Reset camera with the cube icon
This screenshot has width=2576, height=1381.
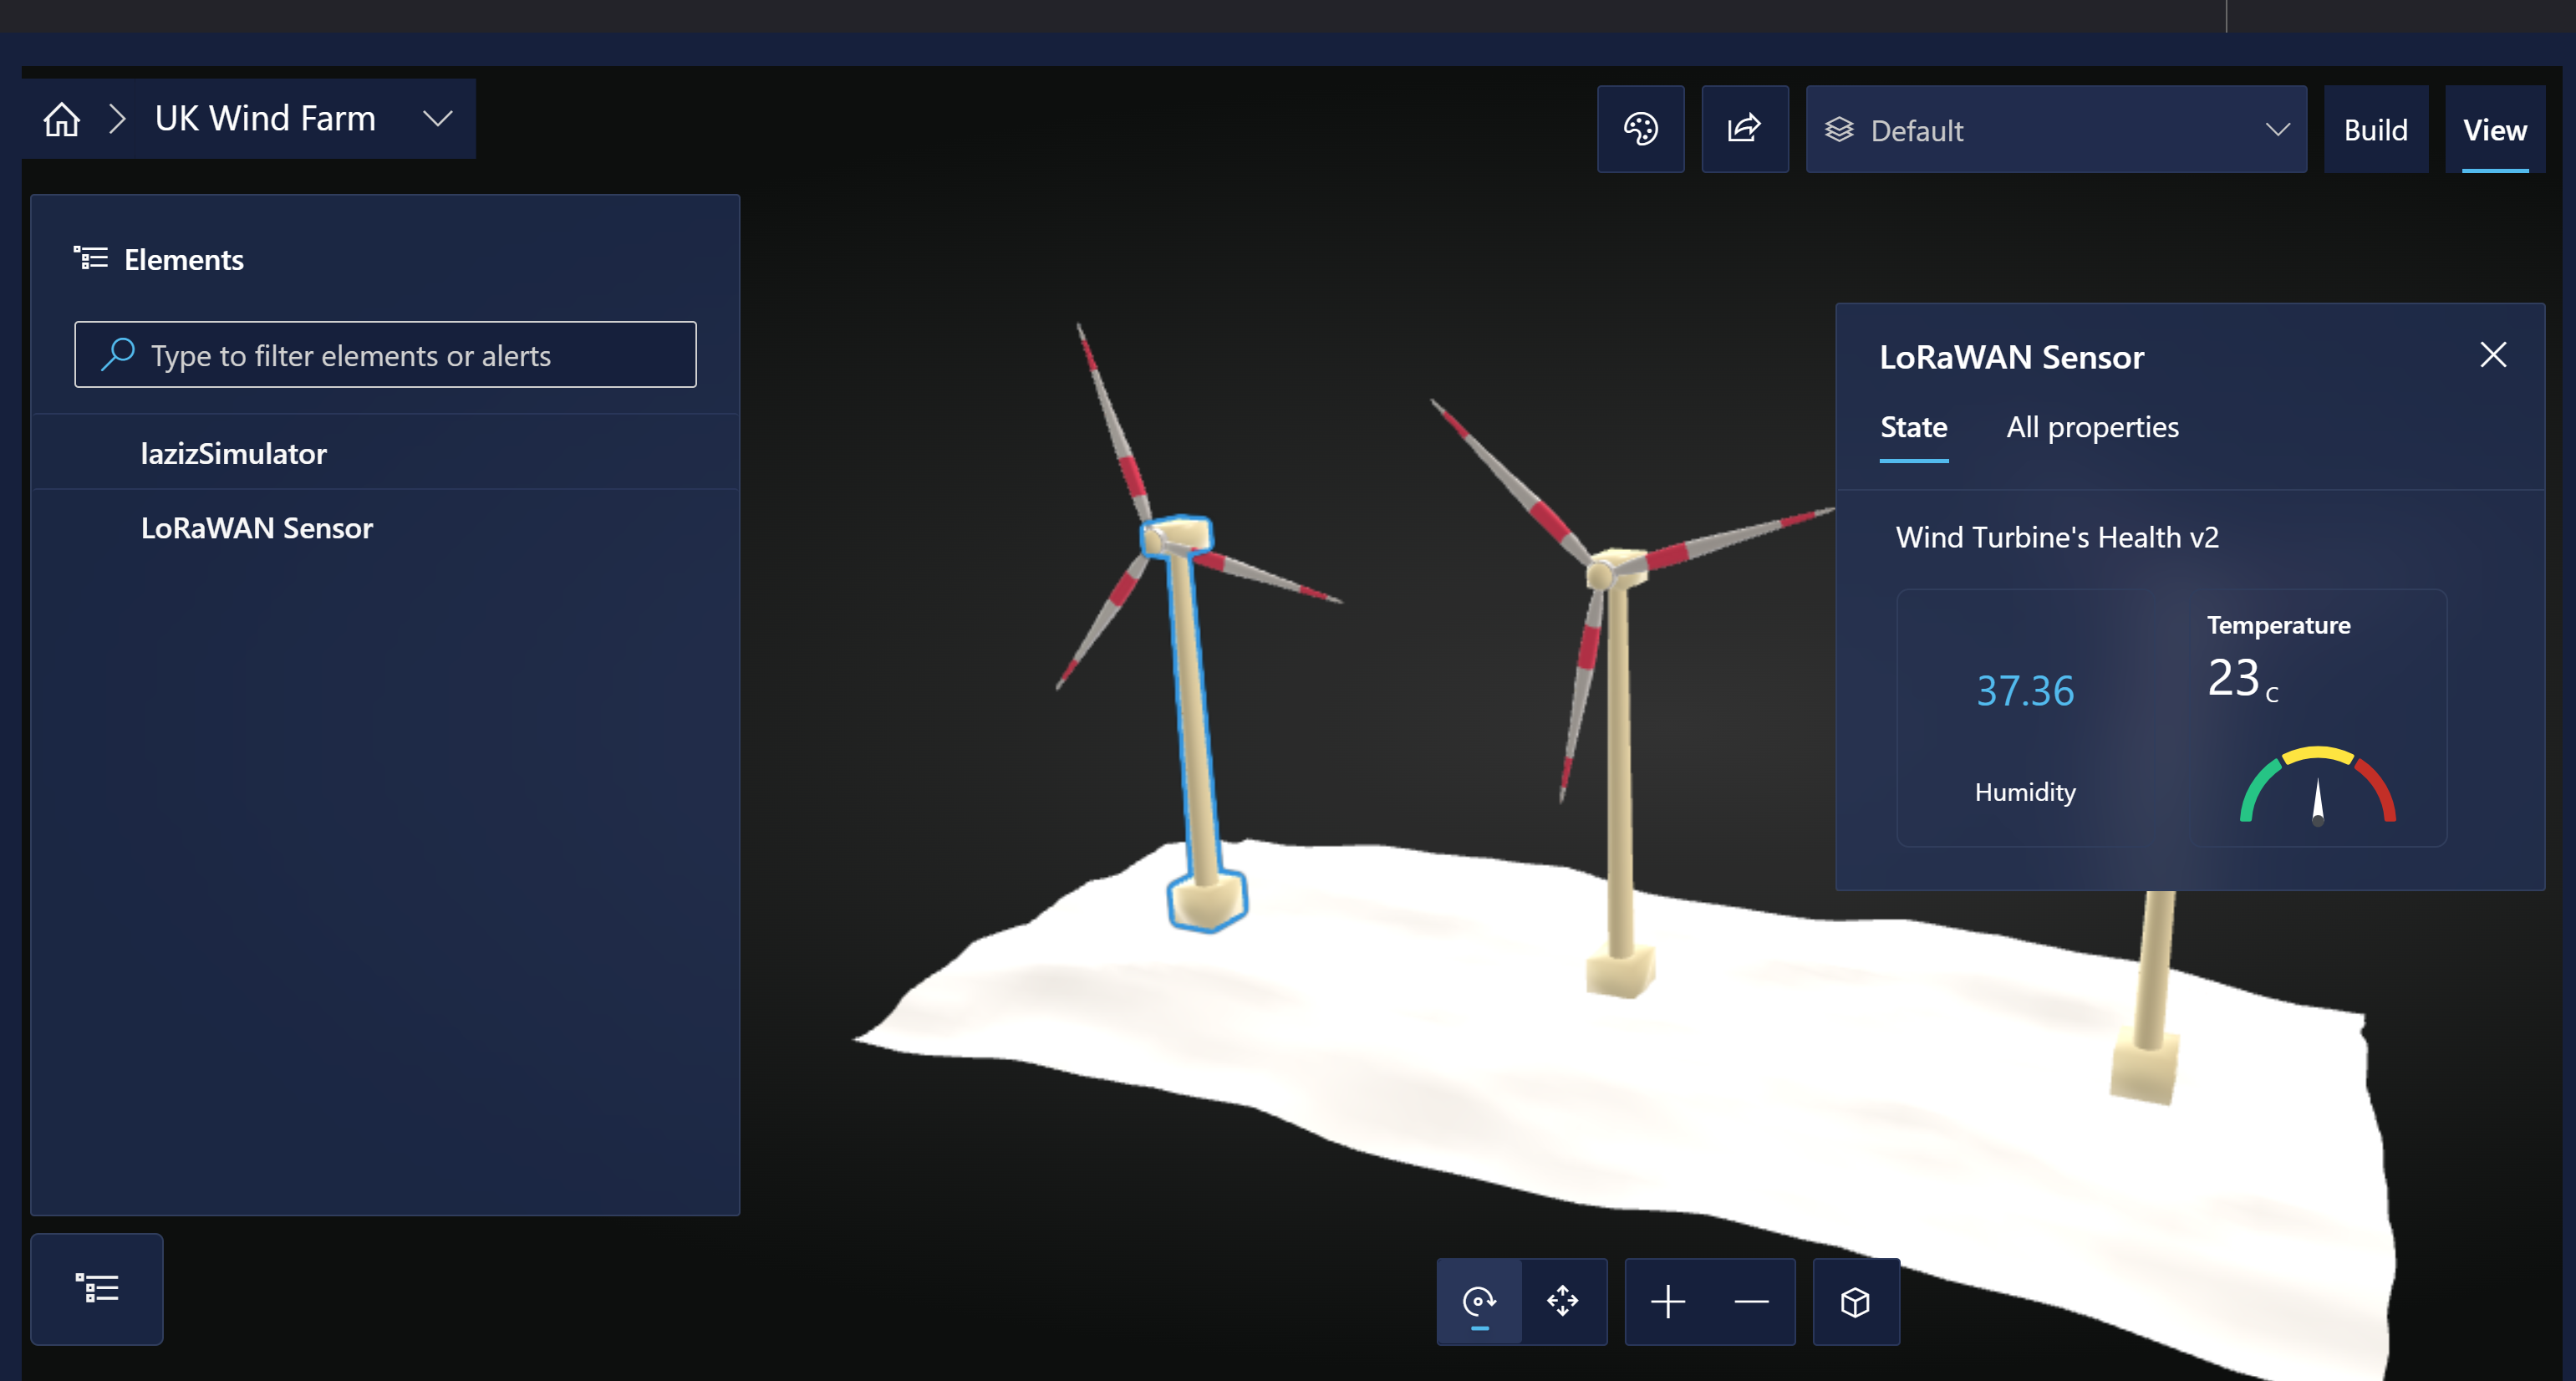[1855, 1301]
